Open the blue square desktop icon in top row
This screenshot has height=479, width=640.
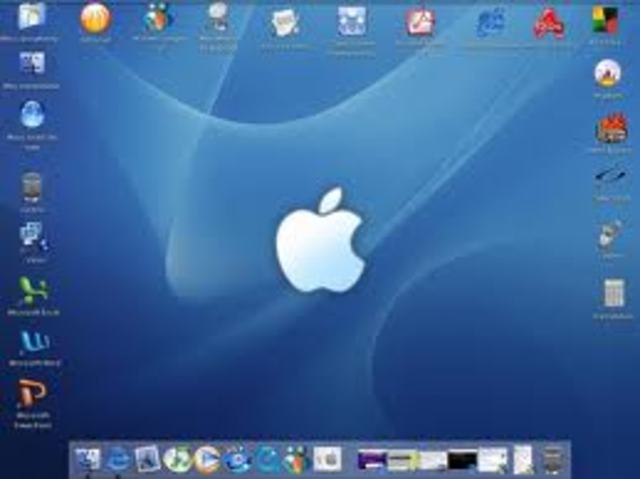click(351, 22)
